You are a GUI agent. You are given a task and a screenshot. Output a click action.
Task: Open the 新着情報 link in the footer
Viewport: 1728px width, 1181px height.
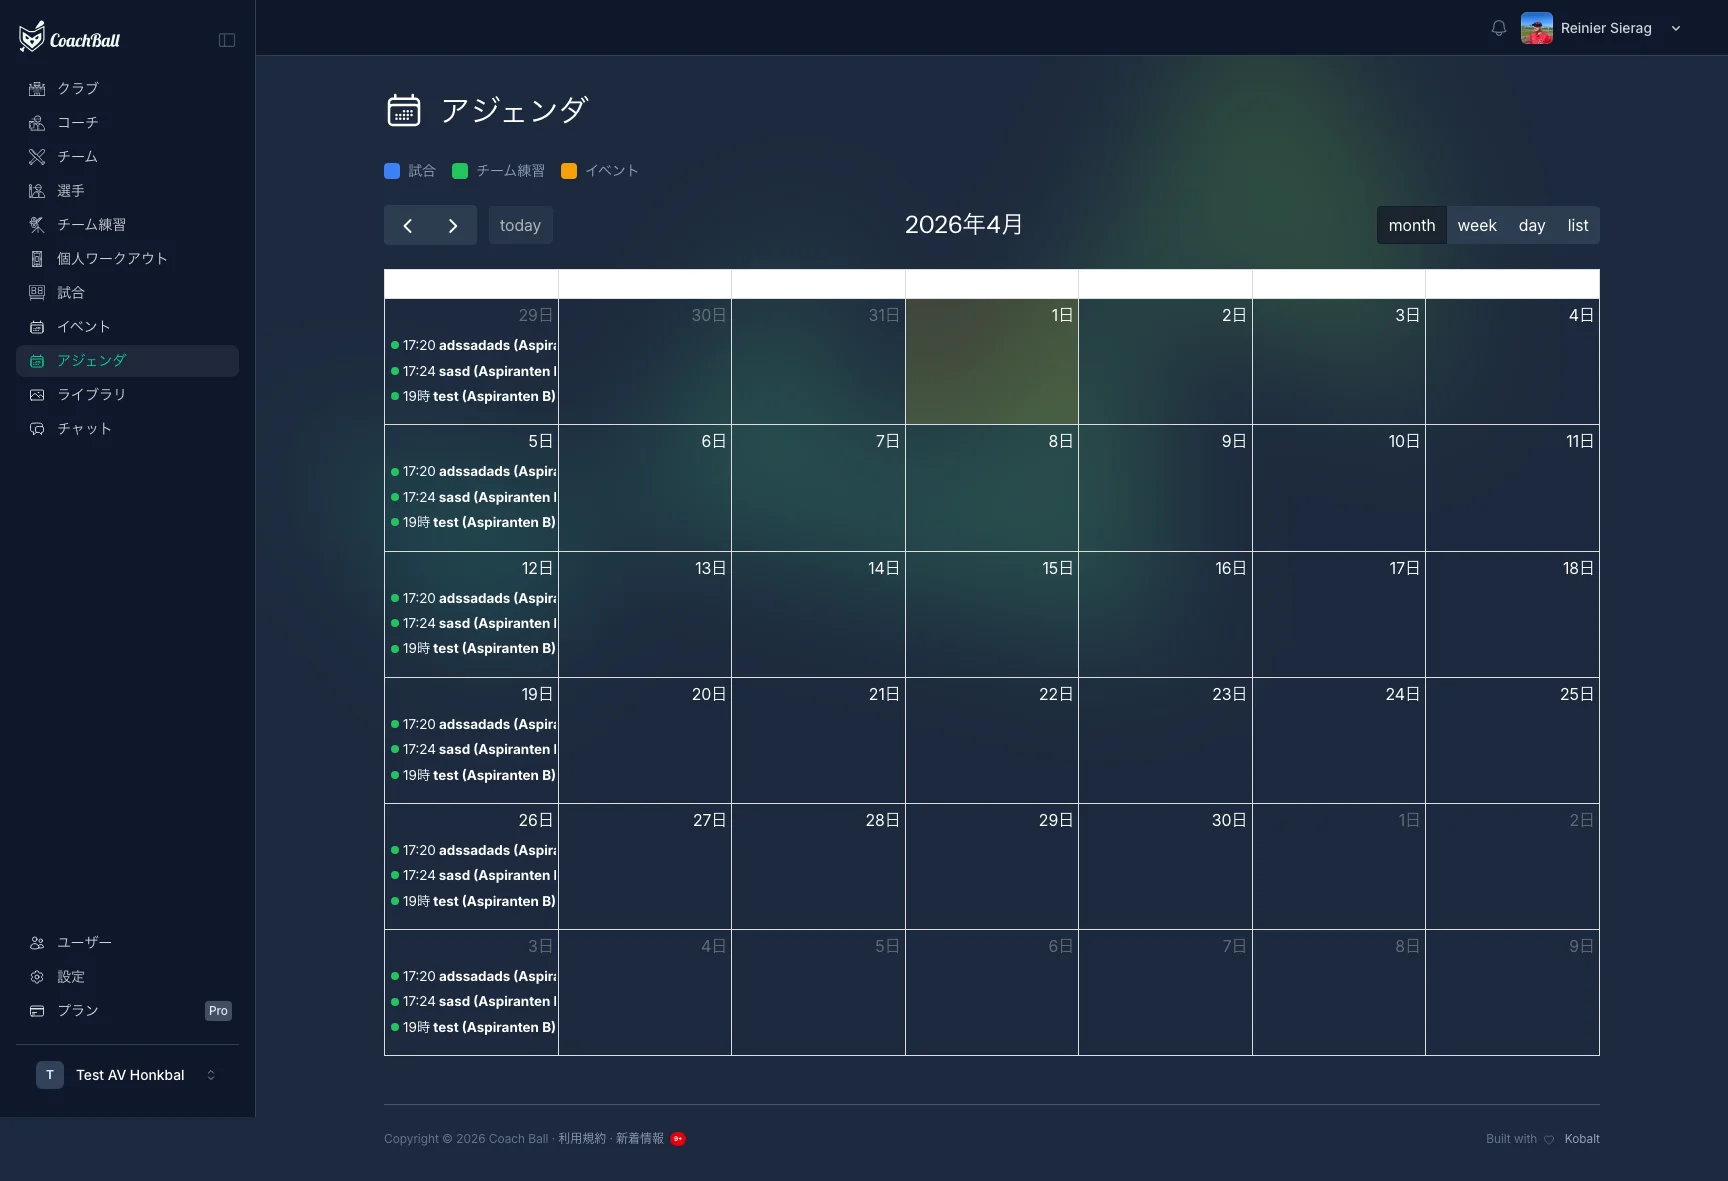[640, 1139]
